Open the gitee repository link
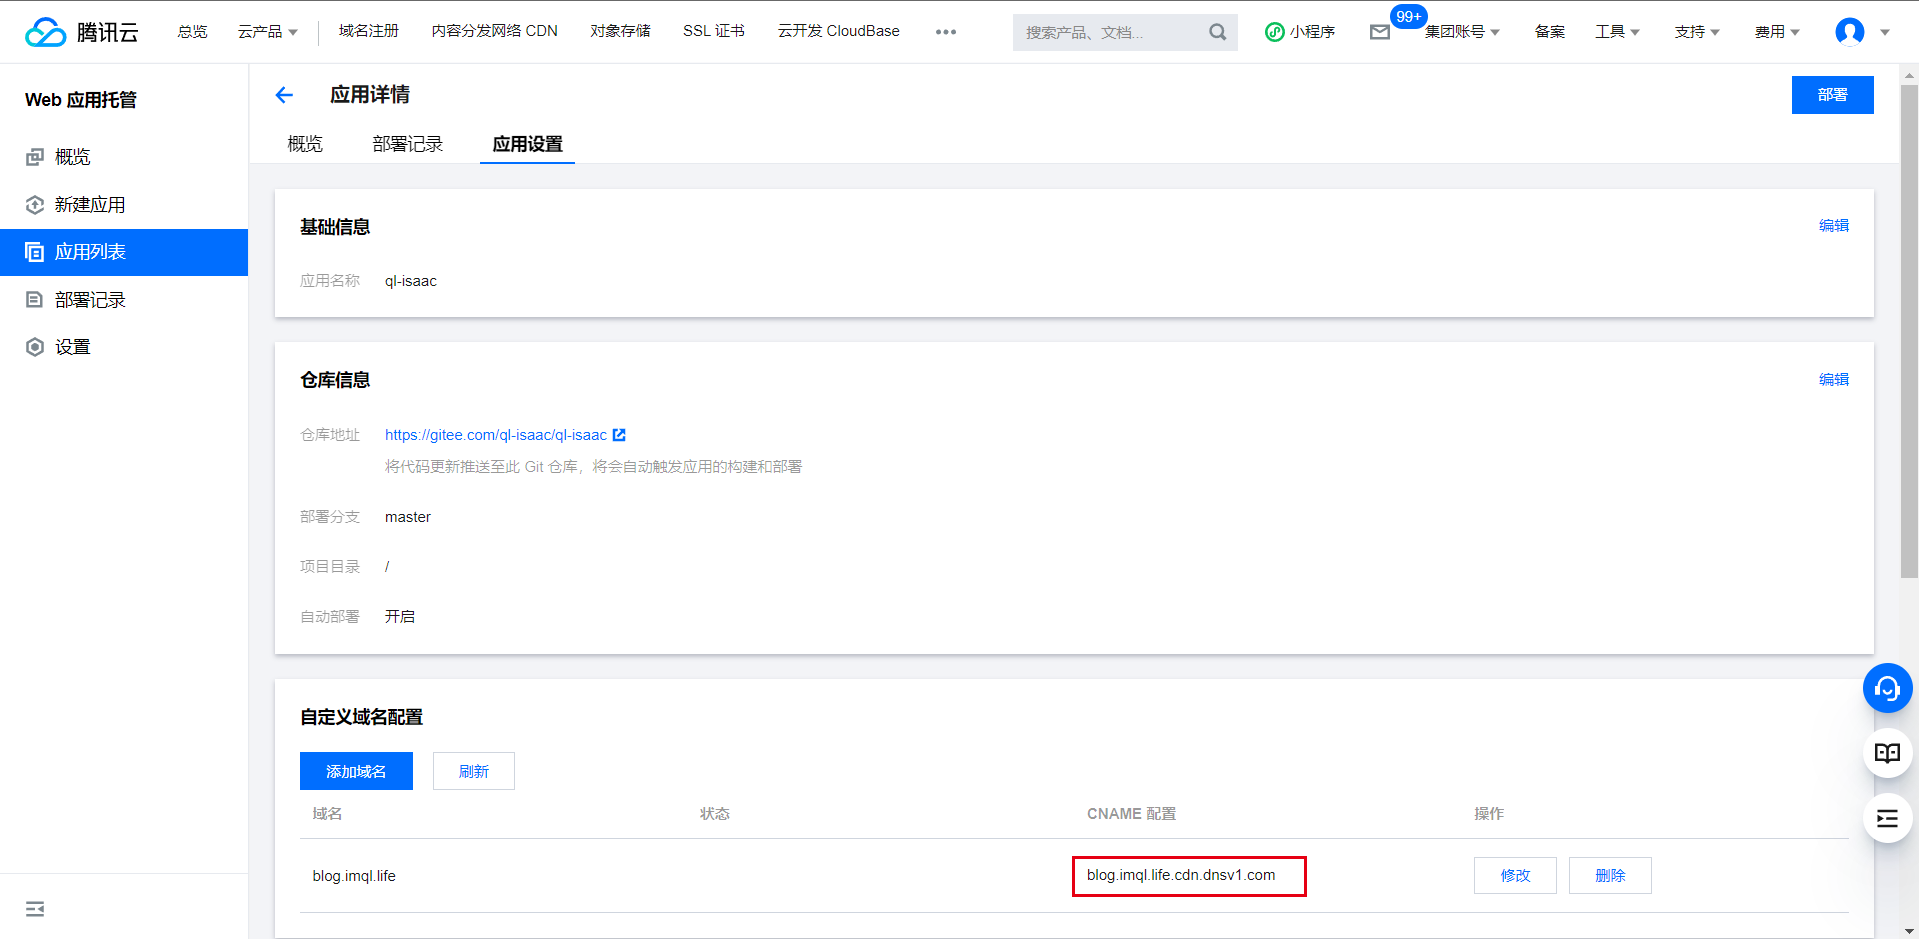This screenshot has height=939, width=1919. coord(495,435)
